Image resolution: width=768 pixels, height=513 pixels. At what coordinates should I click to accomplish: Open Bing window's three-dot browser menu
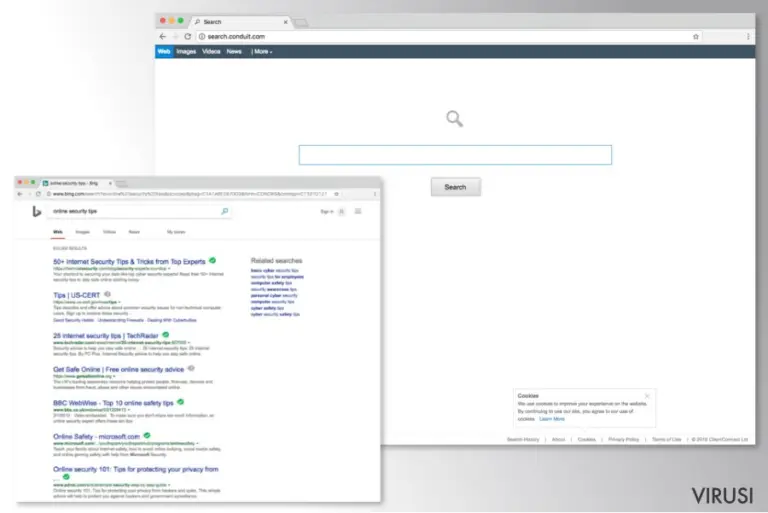tap(375, 194)
